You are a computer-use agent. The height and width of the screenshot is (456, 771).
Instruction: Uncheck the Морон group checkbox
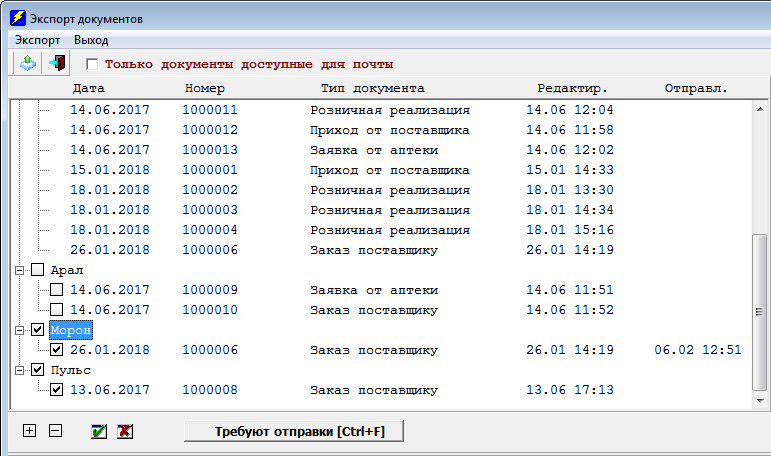tap(37, 330)
